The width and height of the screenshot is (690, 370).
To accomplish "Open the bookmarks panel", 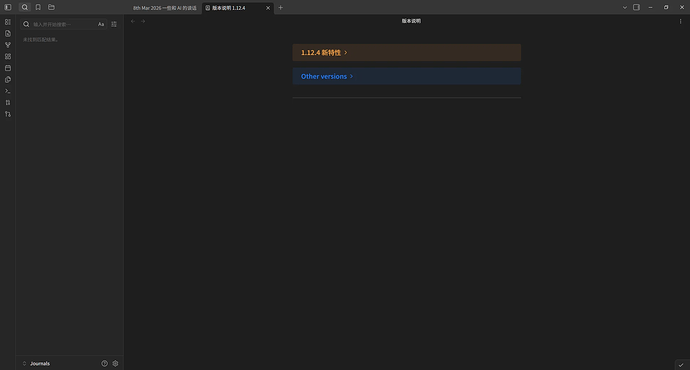I will [38, 7].
